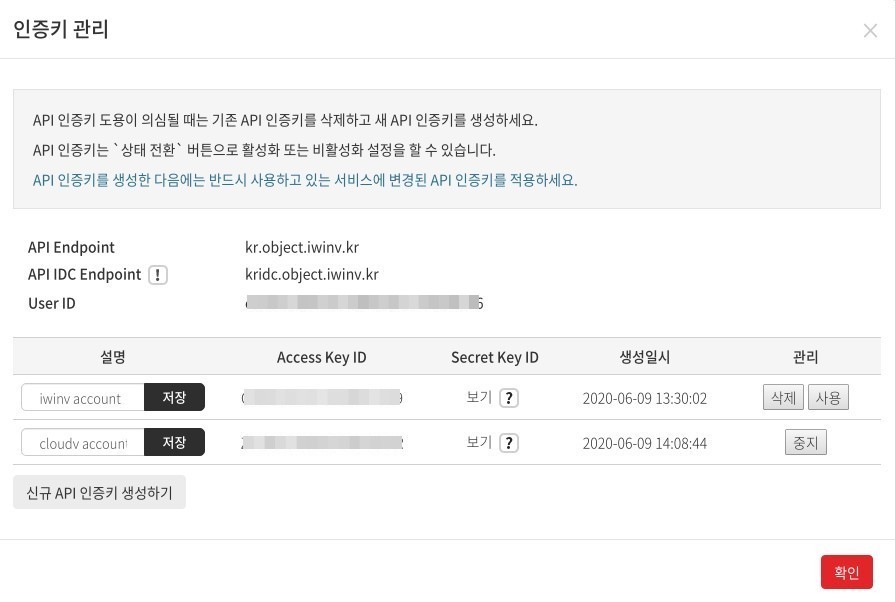This screenshot has width=895, height=602.
Task: Focus the iwinv account description field
Action: (x=83, y=398)
